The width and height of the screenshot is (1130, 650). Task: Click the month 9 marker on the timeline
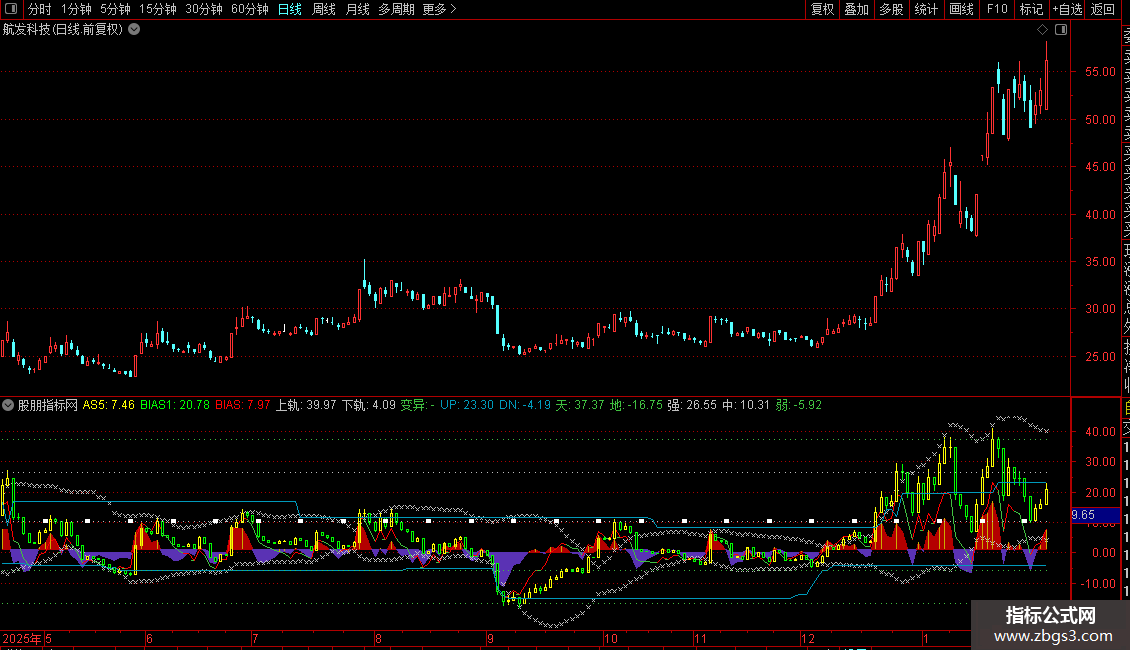[490, 638]
